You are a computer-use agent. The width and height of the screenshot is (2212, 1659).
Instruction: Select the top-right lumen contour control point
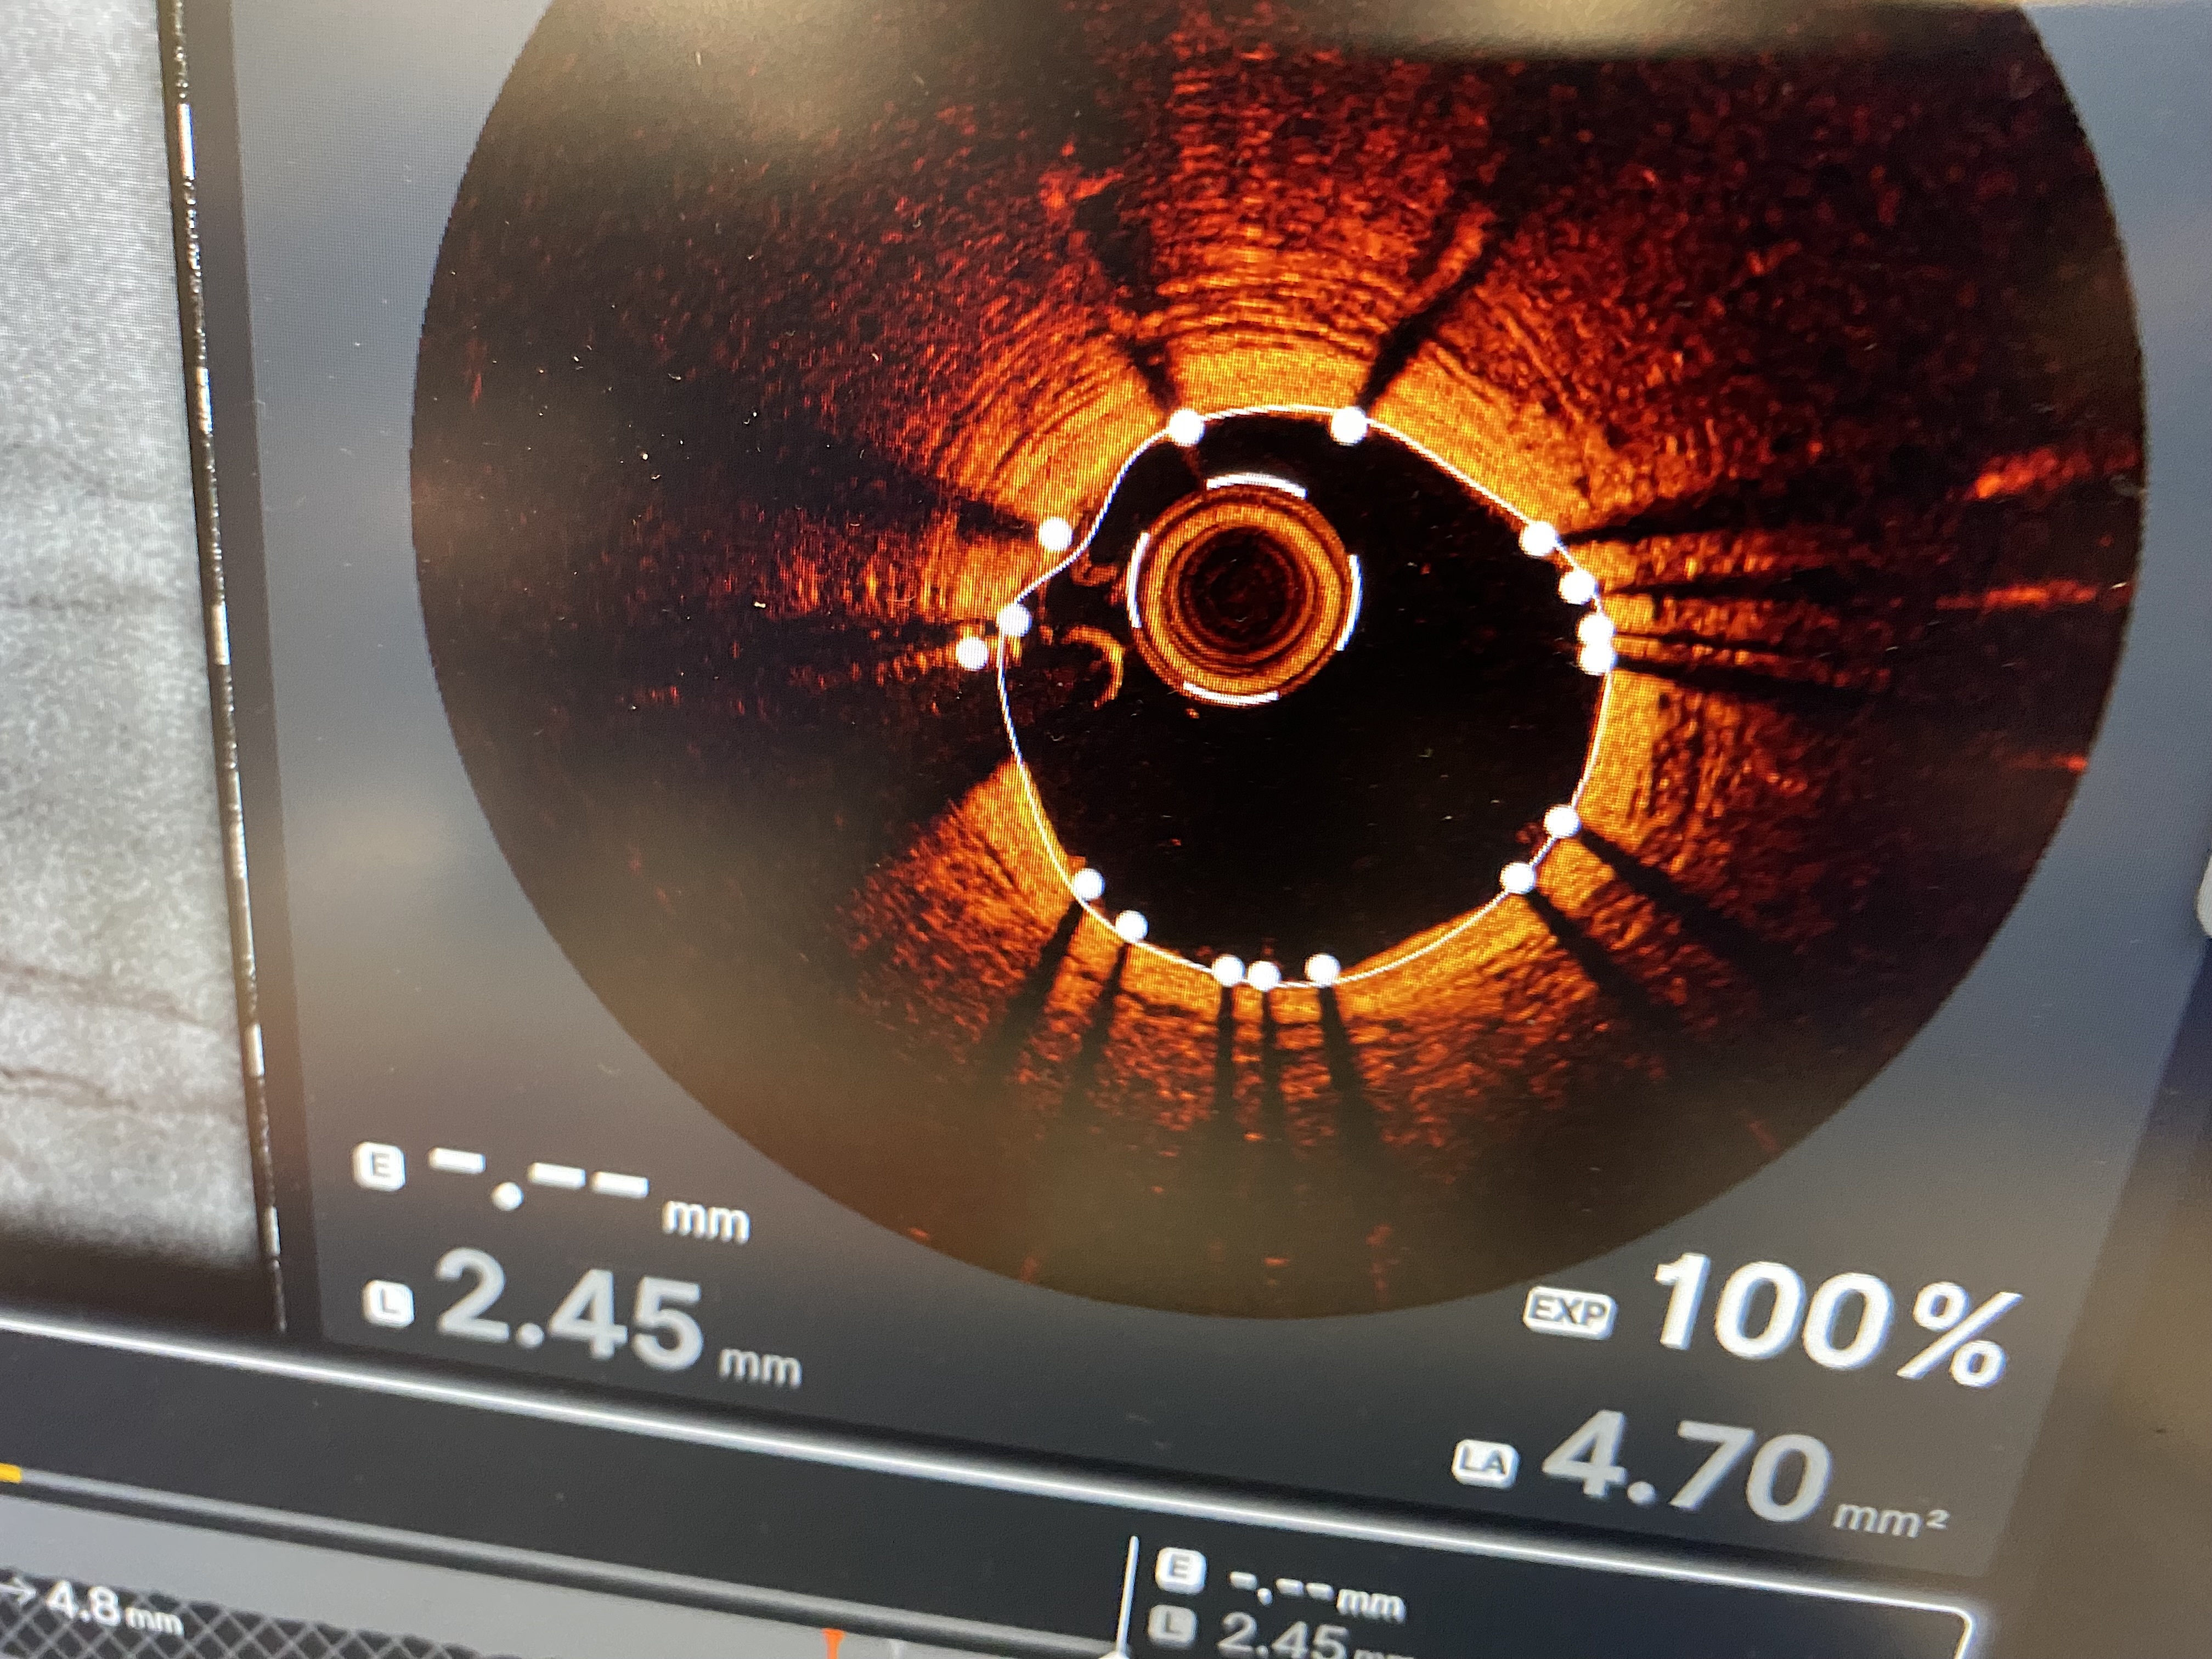[x=1349, y=426]
